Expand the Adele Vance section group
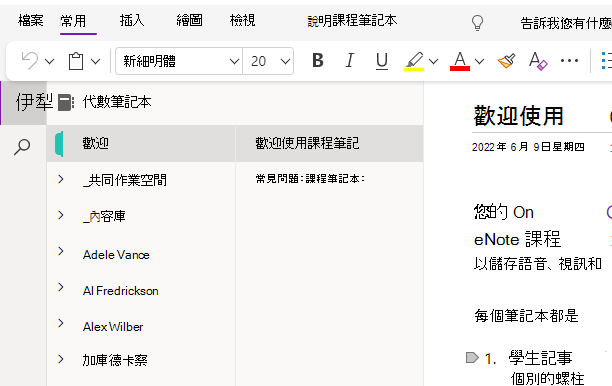 click(x=61, y=251)
